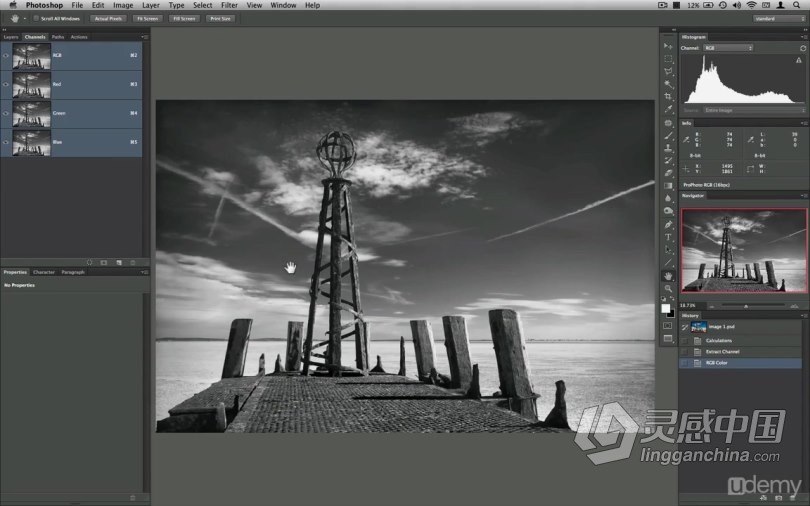
Task: Enable the Scroll All Windows checkbox
Action: (x=36, y=18)
